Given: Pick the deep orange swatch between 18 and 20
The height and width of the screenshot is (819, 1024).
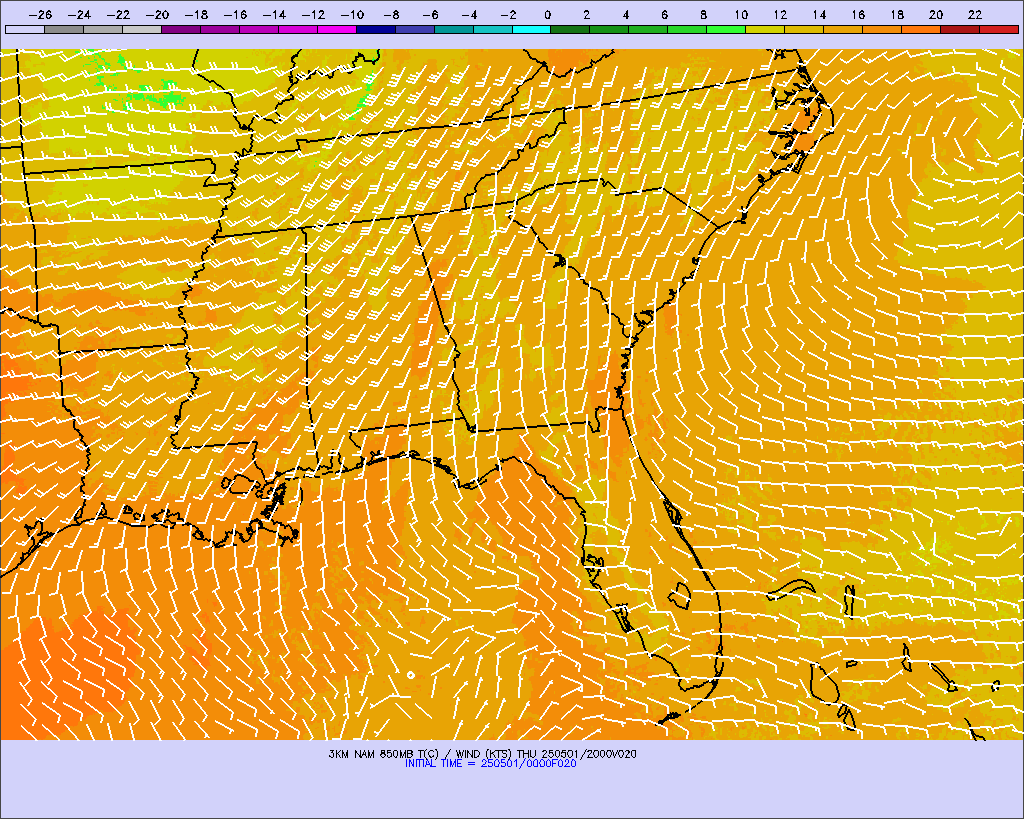Looking at the screenshot, I should tap(921, 29).
